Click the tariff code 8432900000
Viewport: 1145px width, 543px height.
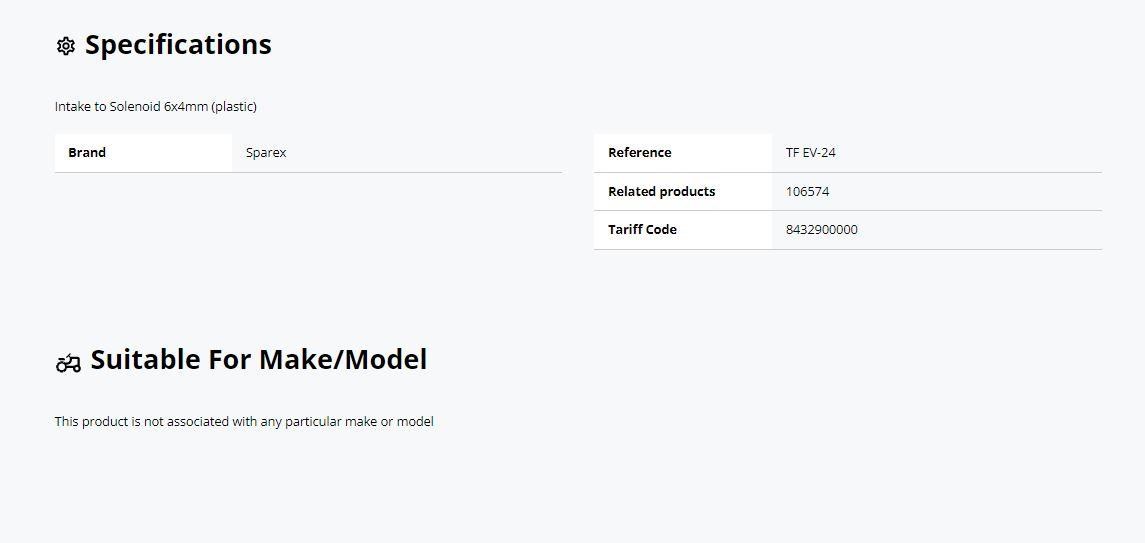822,230
